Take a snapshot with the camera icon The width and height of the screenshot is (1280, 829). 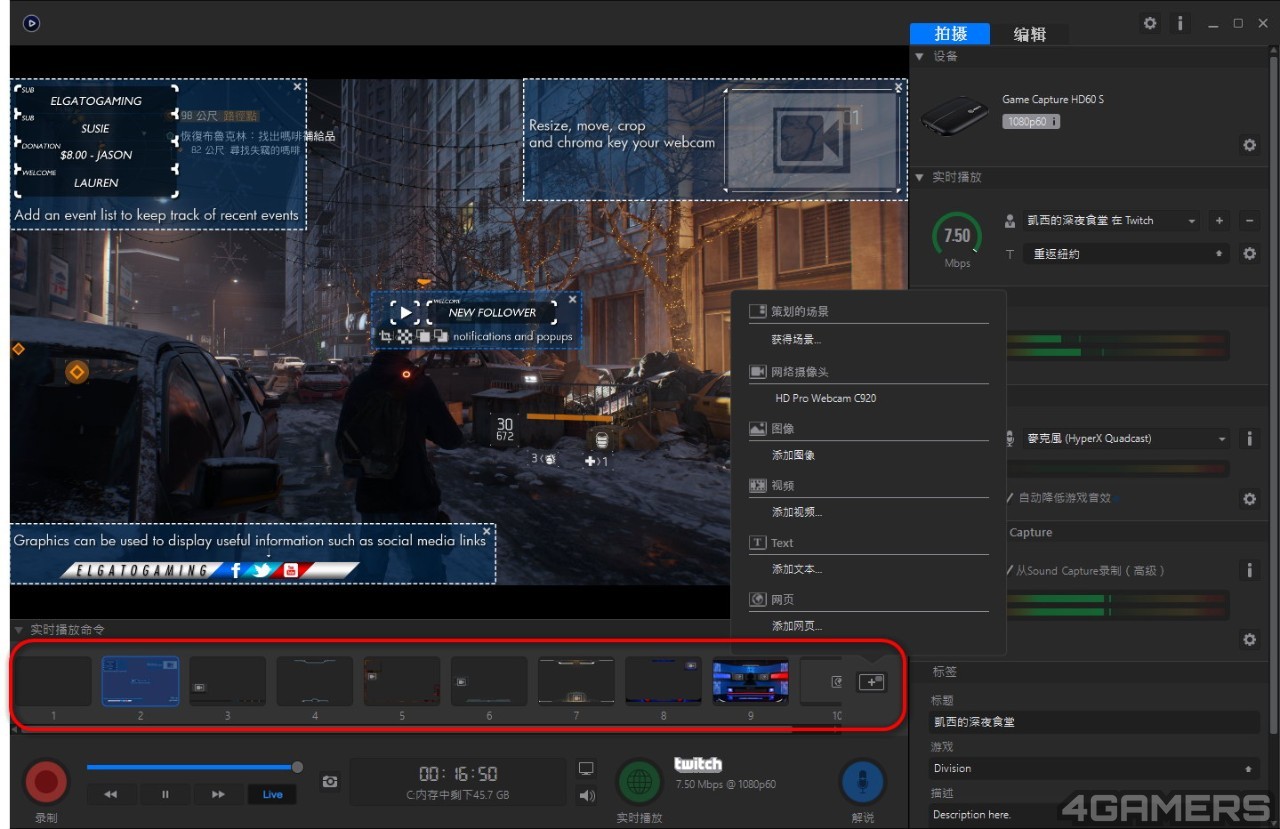coord(330,781)
